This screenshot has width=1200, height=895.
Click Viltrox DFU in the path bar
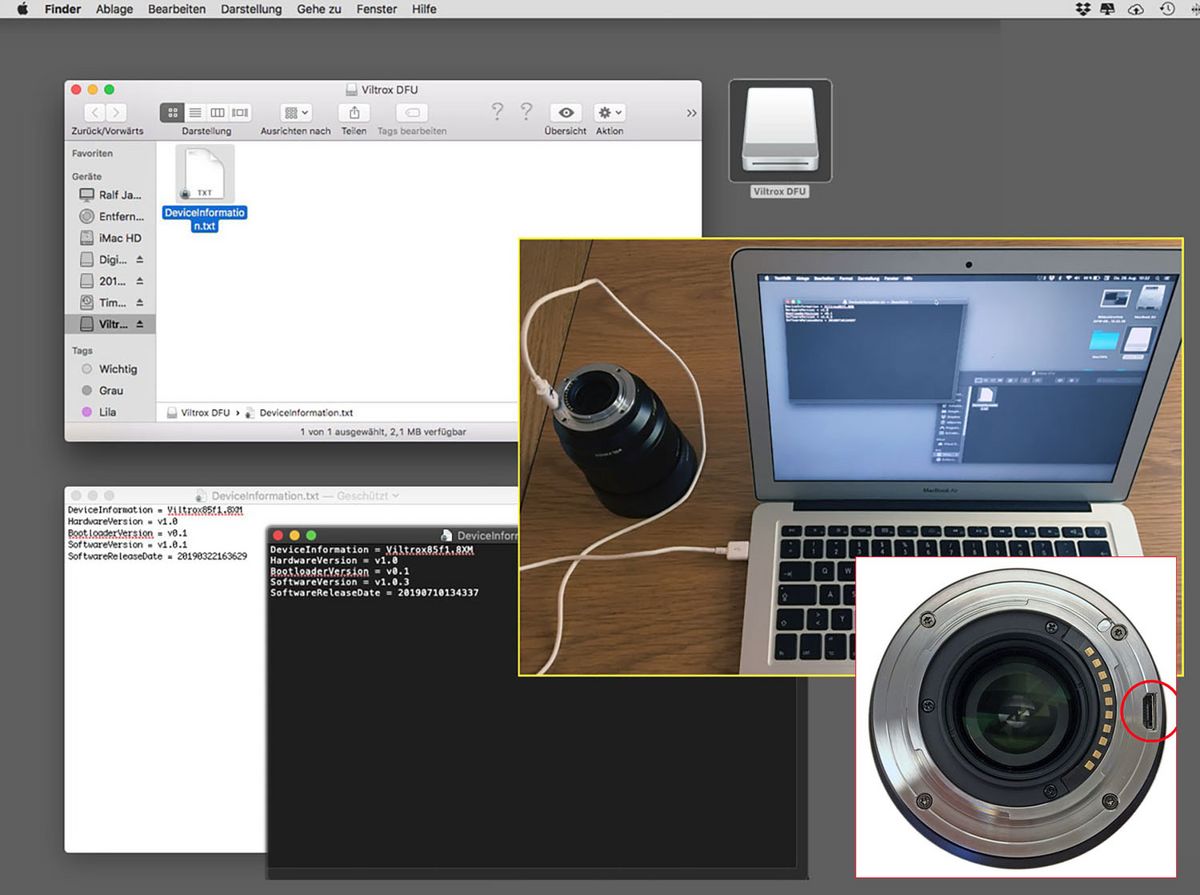[x=197, y=412]
